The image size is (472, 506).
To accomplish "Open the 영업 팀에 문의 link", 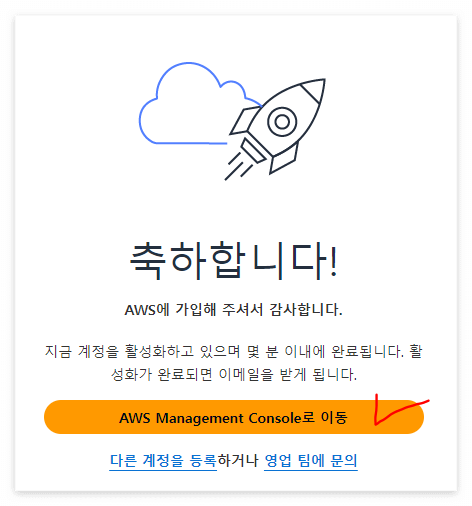I will point(311,461).
